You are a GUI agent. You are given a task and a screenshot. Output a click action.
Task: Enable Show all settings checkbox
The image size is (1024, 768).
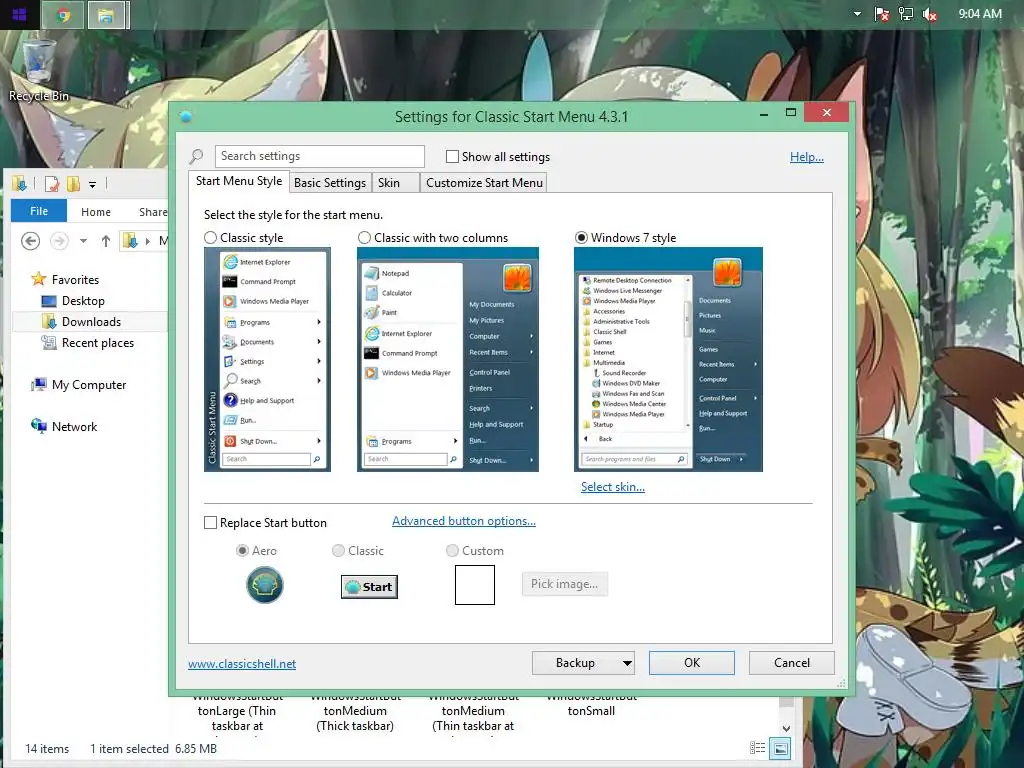pyautogui.click(x=452, y=157)
